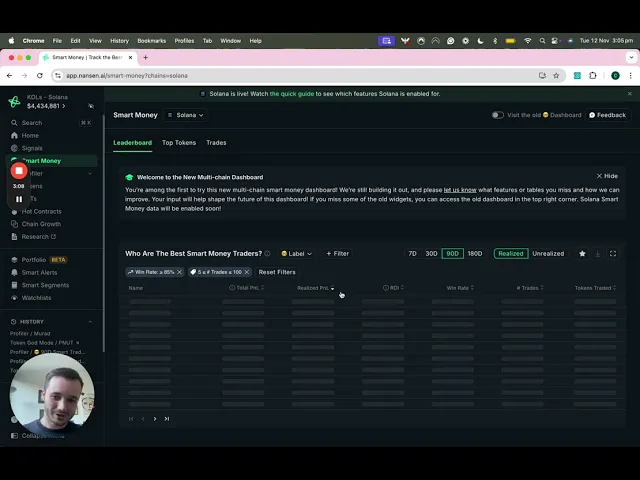Pause the screen recording
Screen dimensions: 640x480
pyautogui.click(x=19, y=199)
